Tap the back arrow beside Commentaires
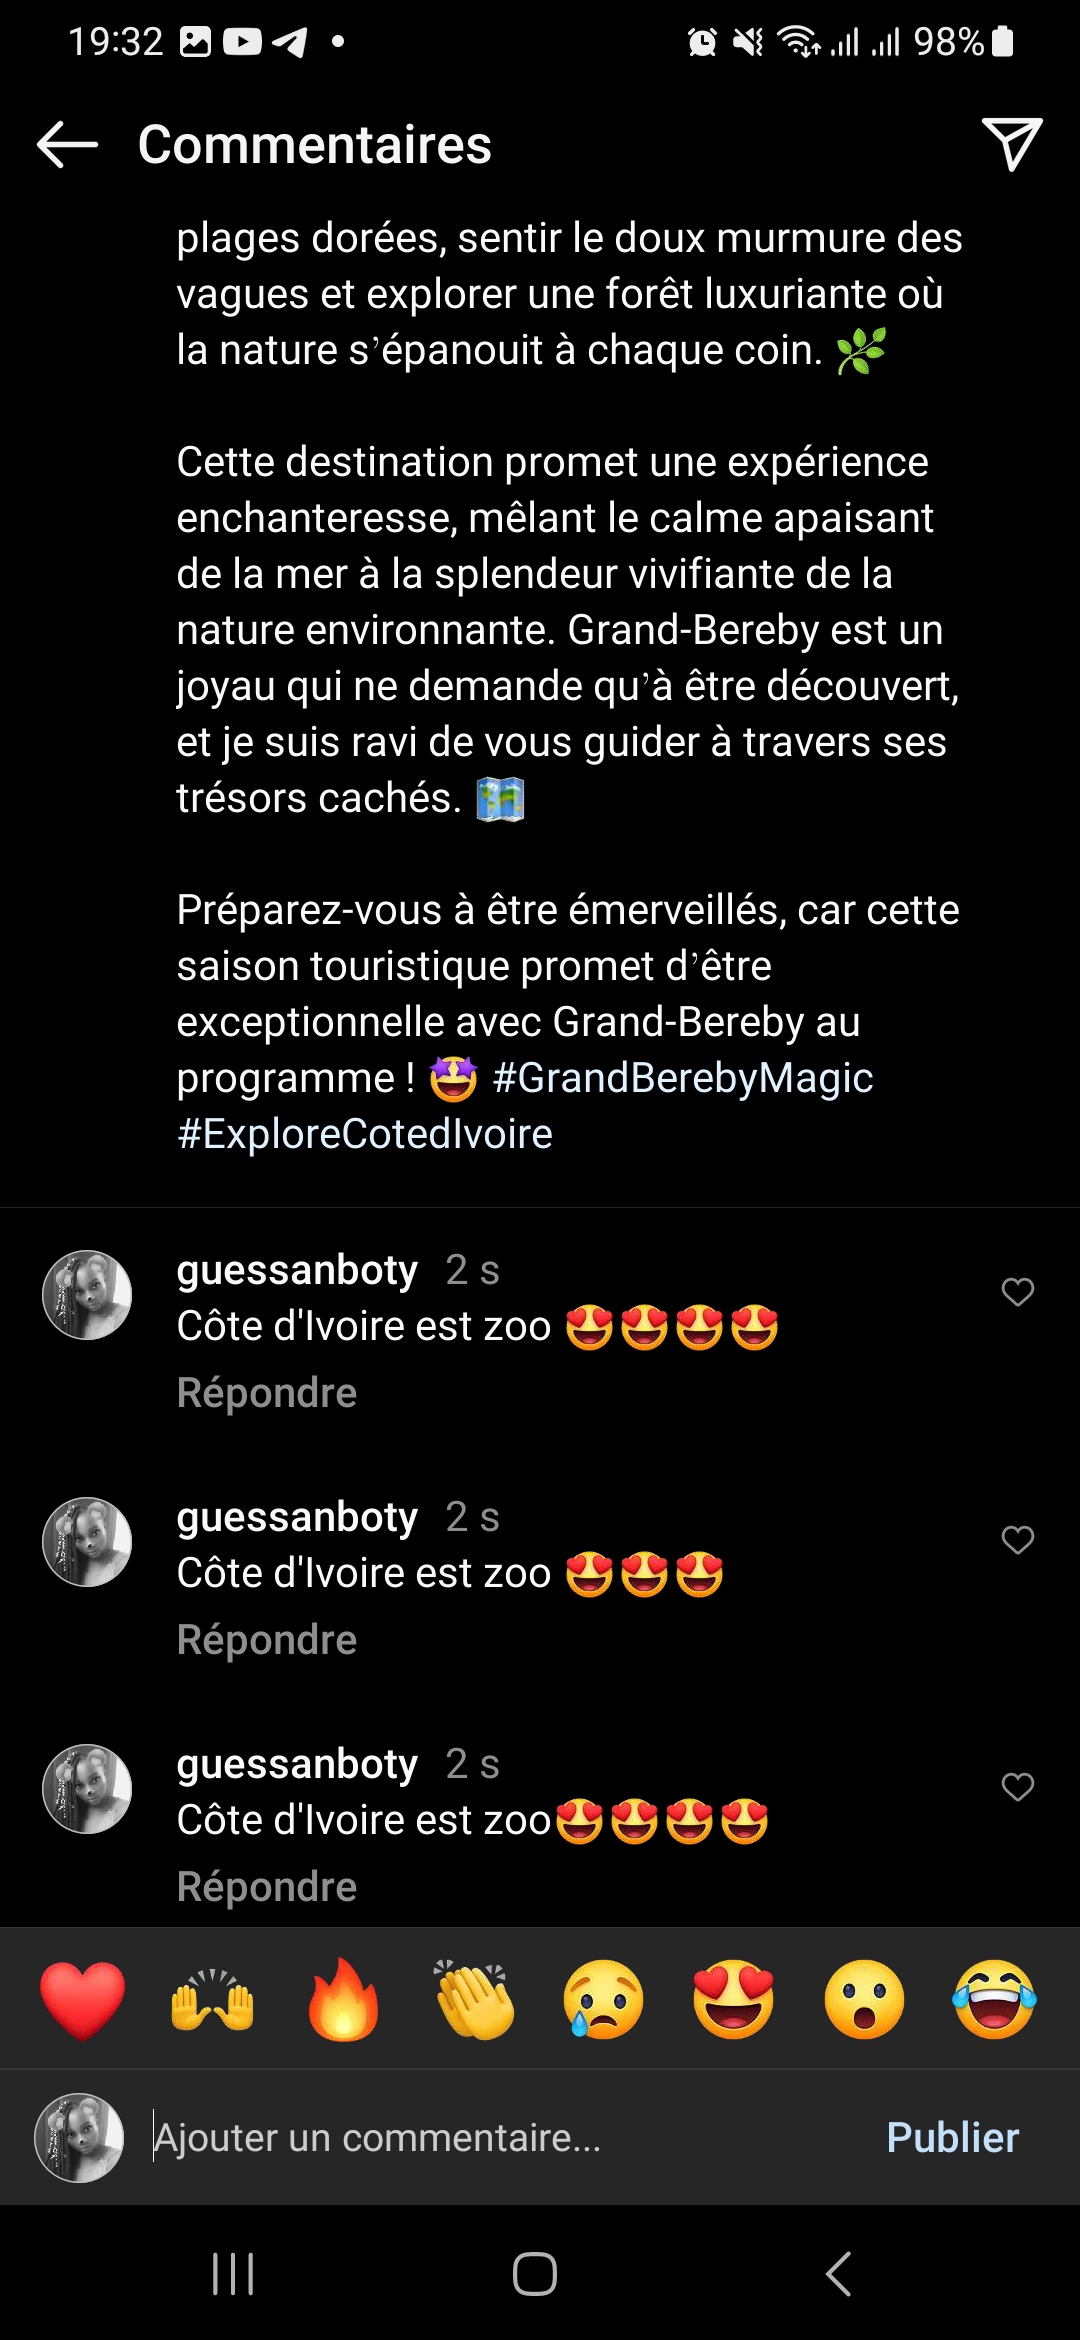This screenshot has width=1080, height=2340. (x=67, y=145)
